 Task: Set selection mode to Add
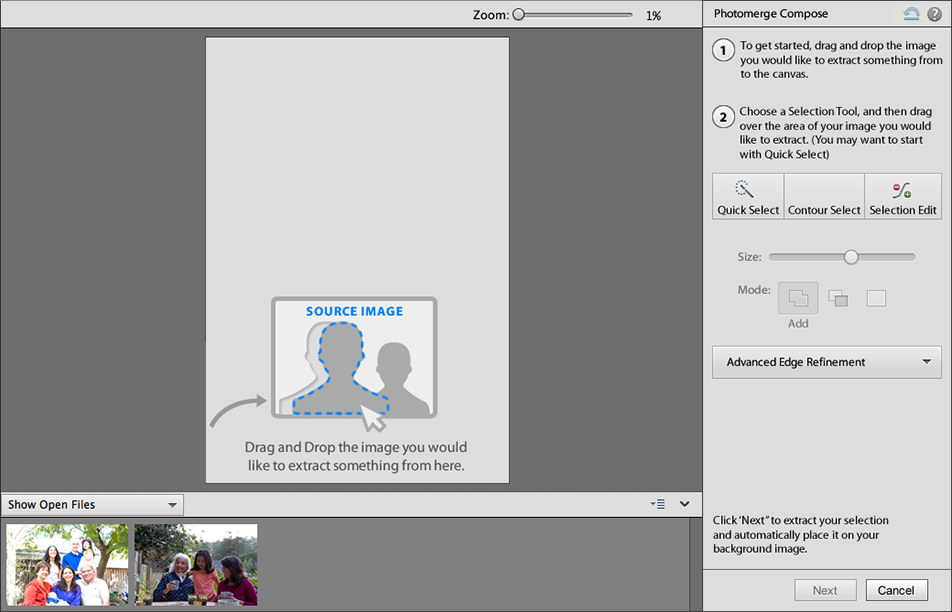pos(798,298)
